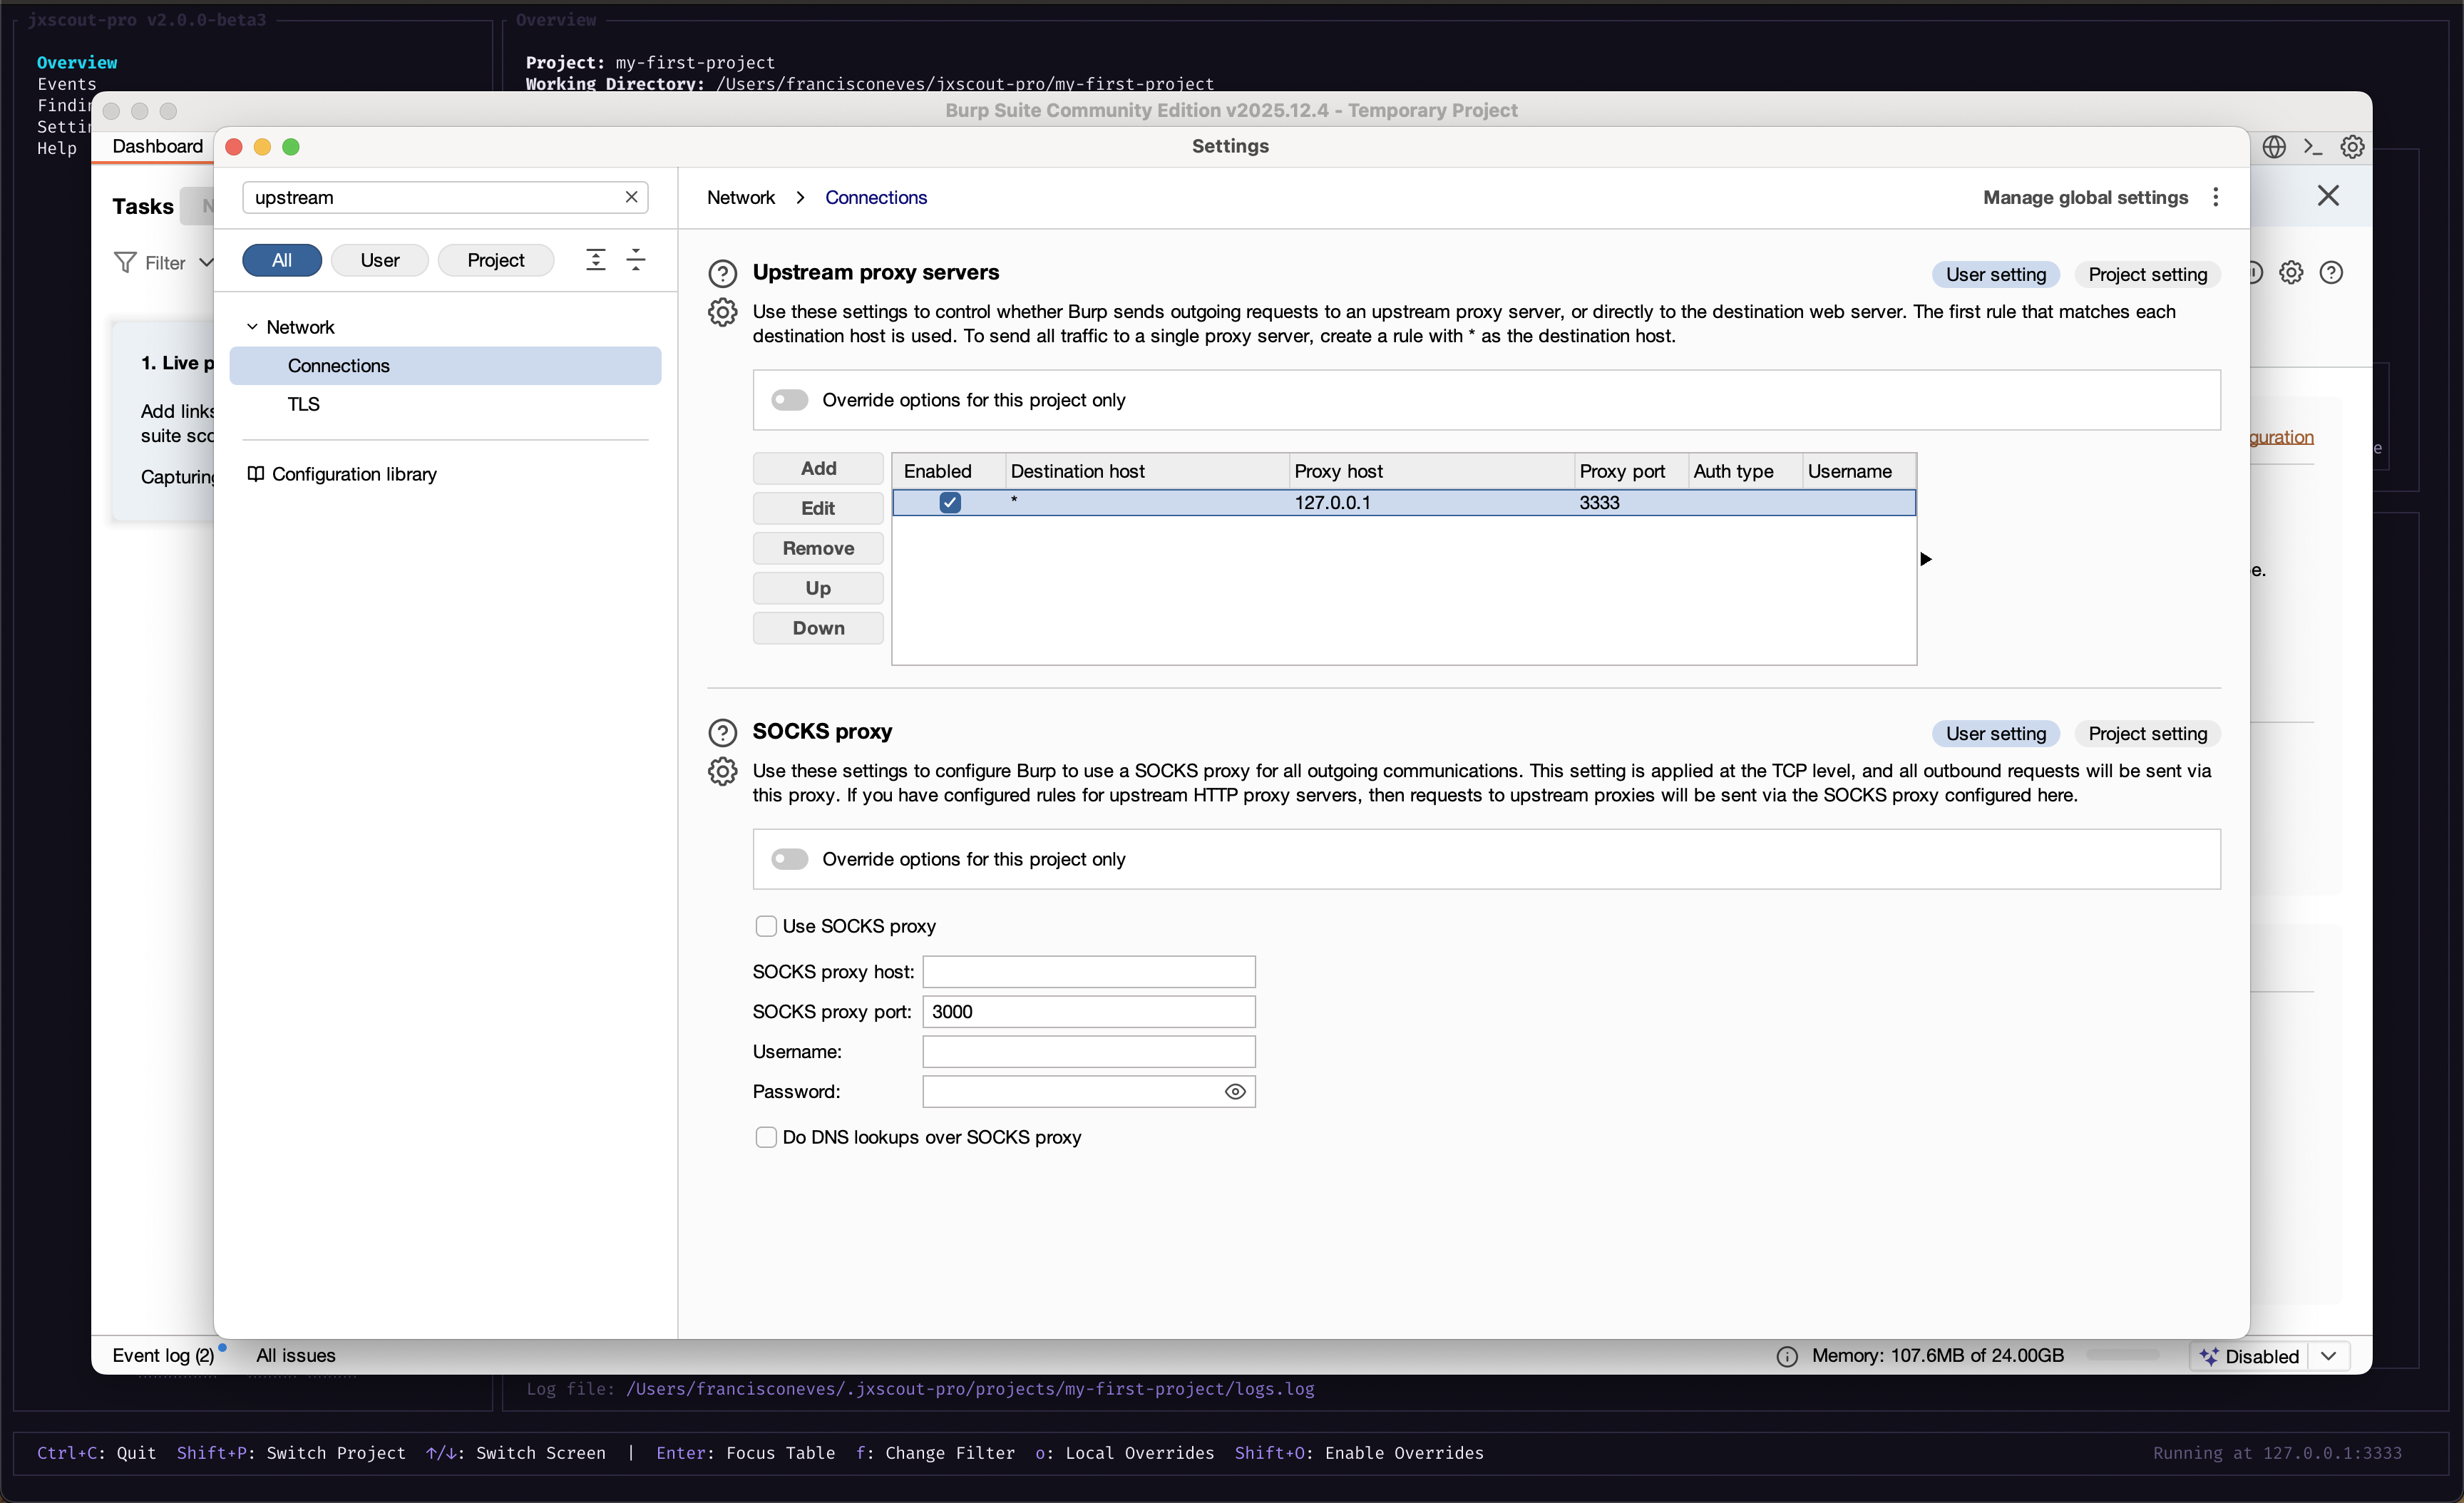Click Edit upstream proxy rule button
2464x1503 pixels.
click(818, 508)
